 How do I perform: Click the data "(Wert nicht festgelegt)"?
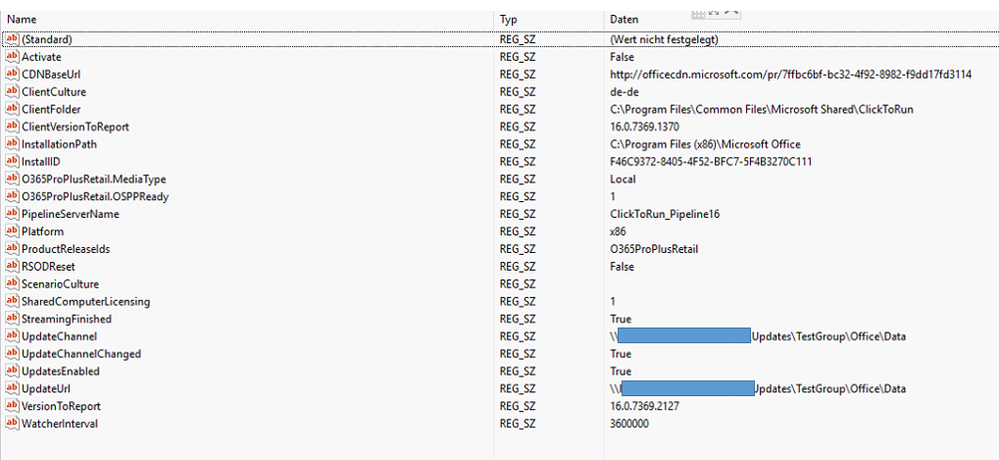click(664, 40)
